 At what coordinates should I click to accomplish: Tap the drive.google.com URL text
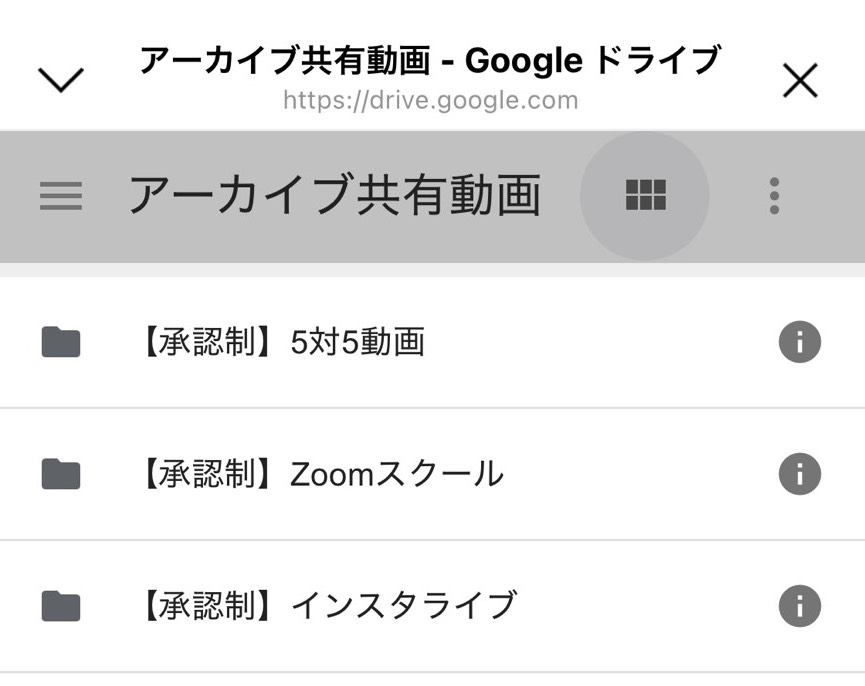click(x=430, y=100)
